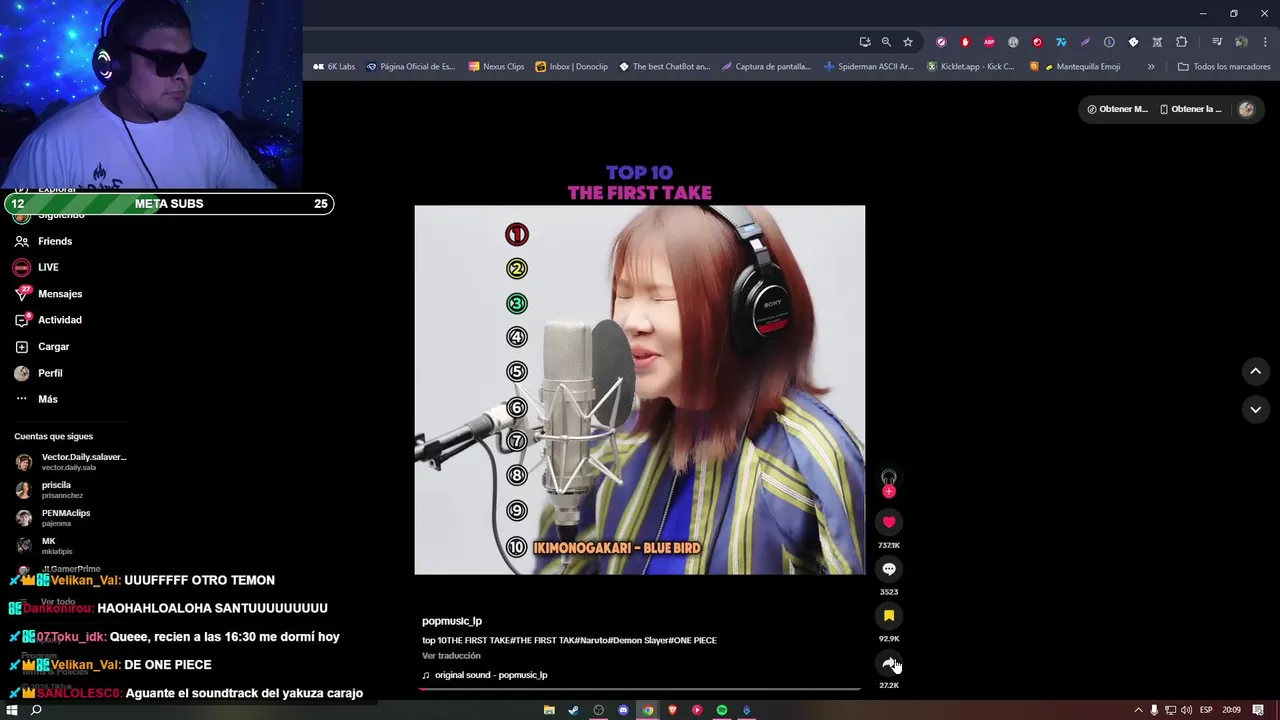
Task: Open browser zoom magnifier icon
Action: (886, 42)
